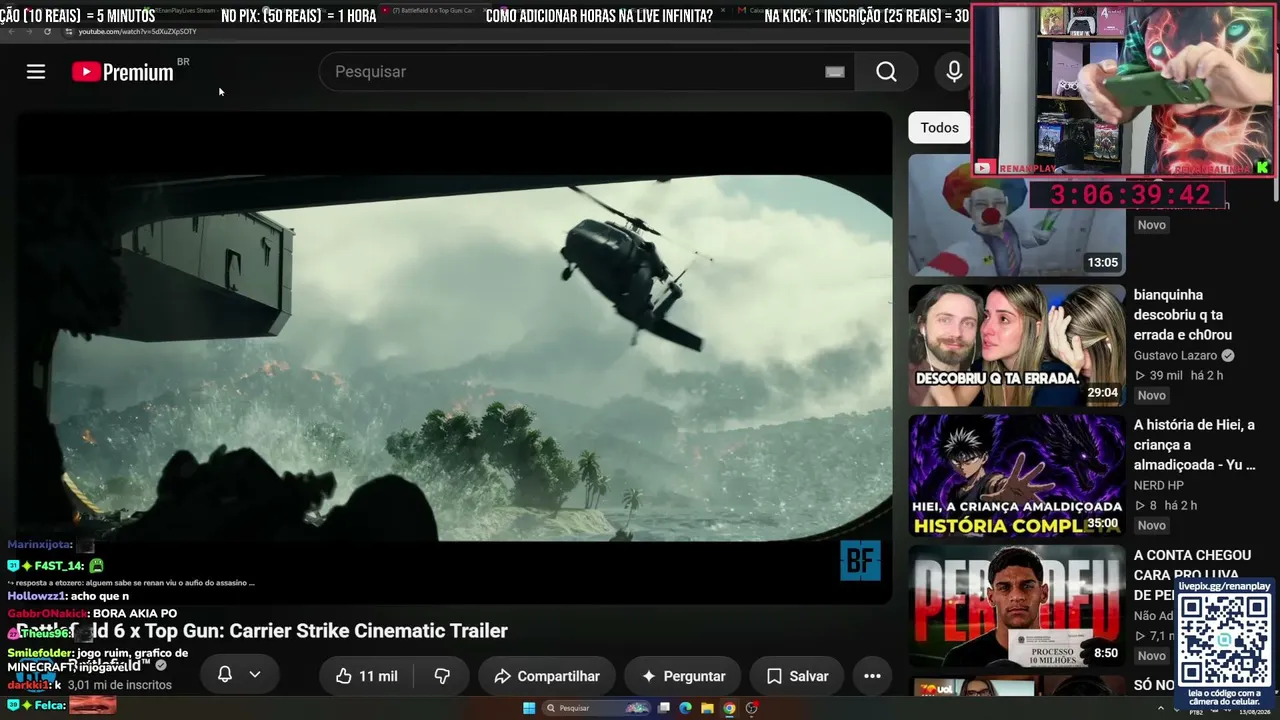Open the YouTube hamburger guide menu
This screenshot has width=1280, height=720.
point(36,72)
